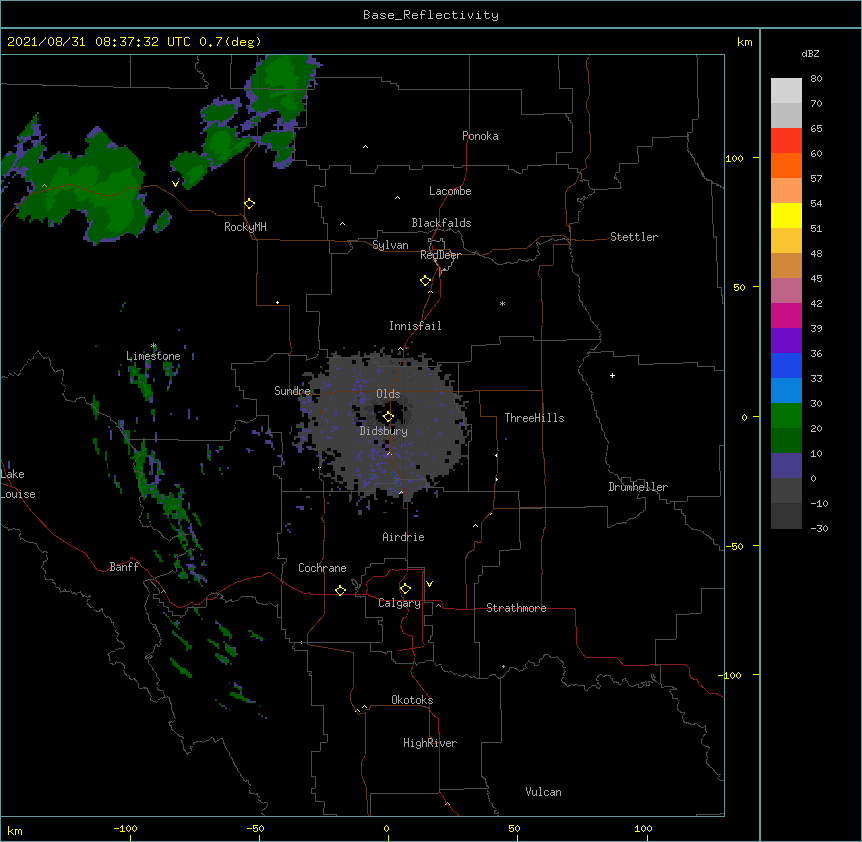Click the Lake Louise label

[18, 484]
